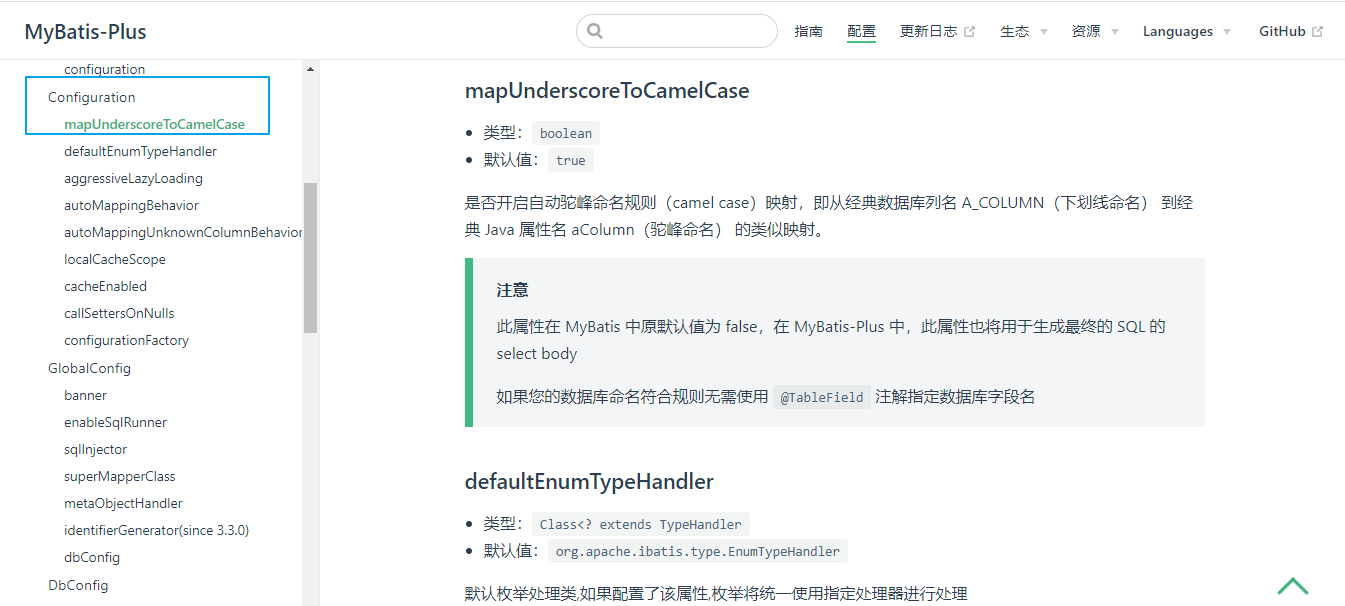Go to cacheEnabled in sidebar

105,286
